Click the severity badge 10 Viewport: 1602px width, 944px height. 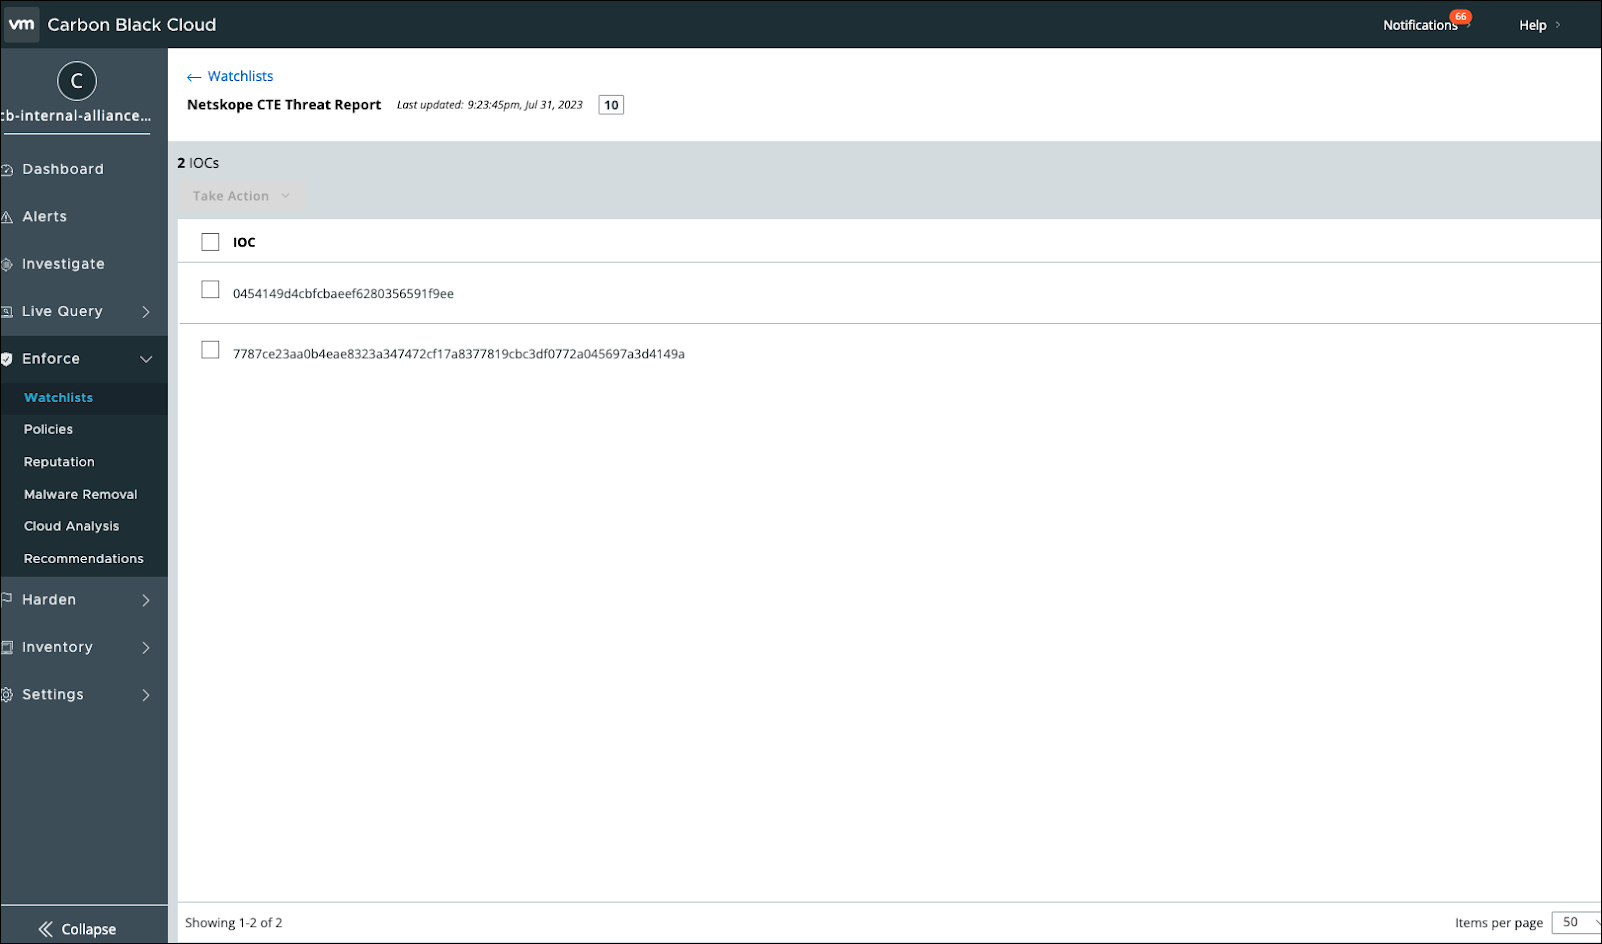pyautogui.click(x=611, y=105)
